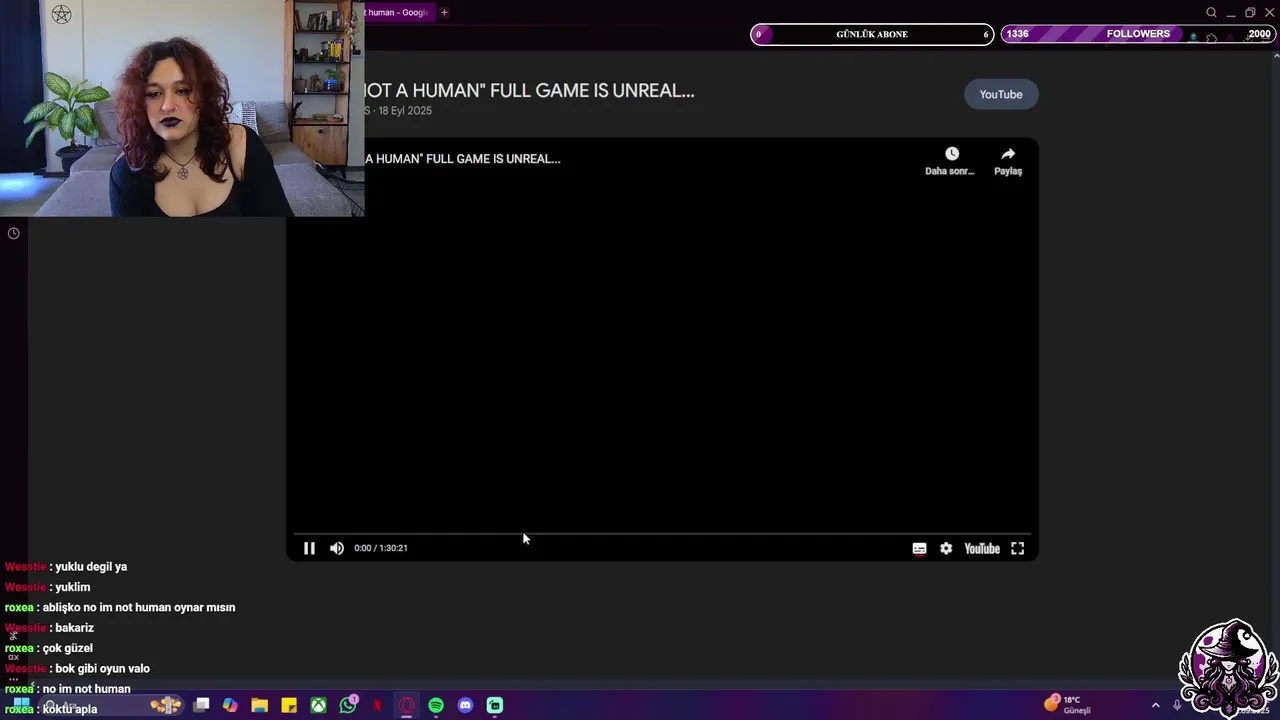Image resolution: width=1280 pixels, height=720 pixels.
Task: Enter fullscreen video mode
Action: [1017, 548]
